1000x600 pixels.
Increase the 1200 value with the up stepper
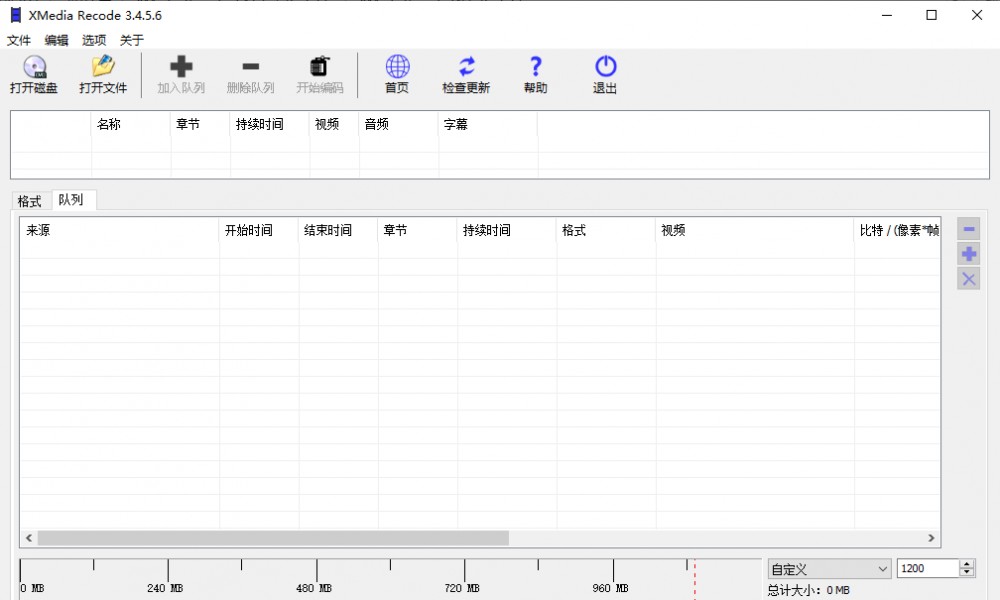967,563
